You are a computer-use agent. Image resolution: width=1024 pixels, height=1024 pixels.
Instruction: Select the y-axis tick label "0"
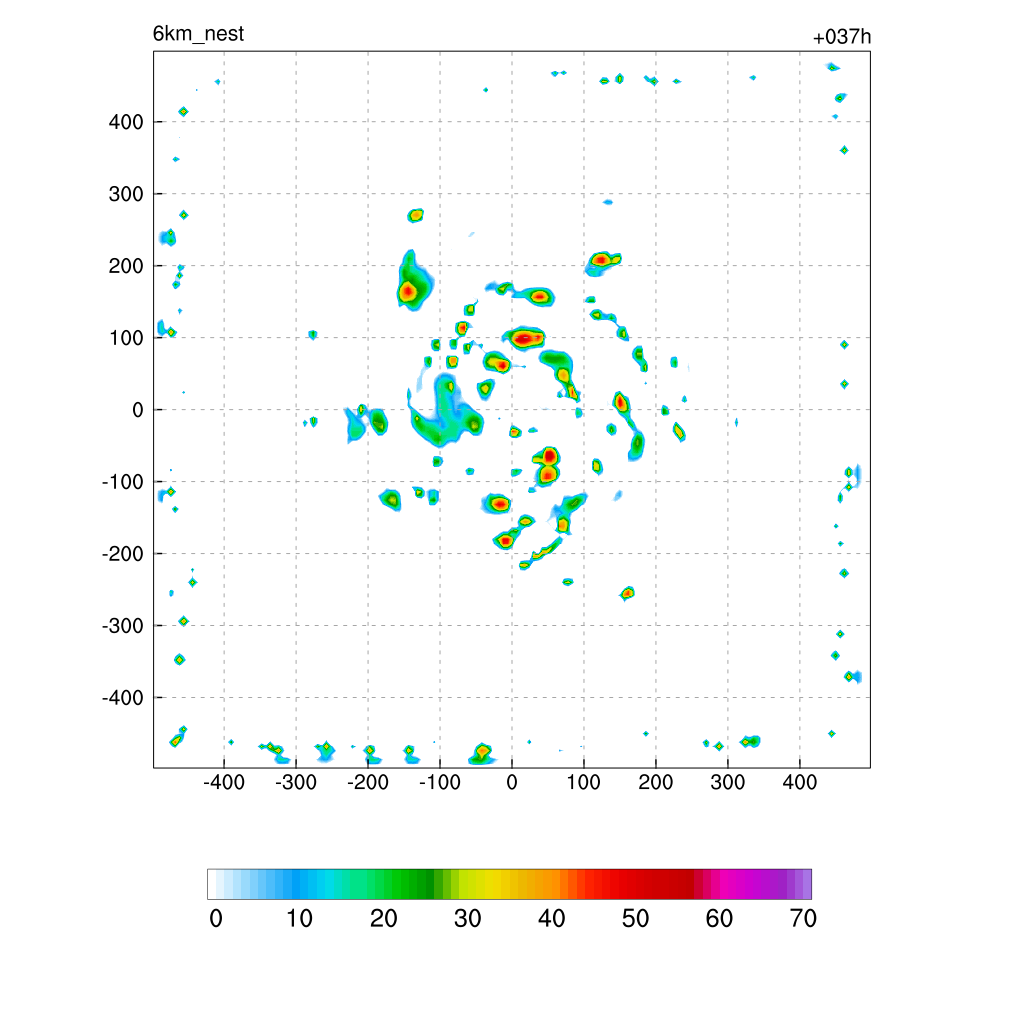[137, 410]
